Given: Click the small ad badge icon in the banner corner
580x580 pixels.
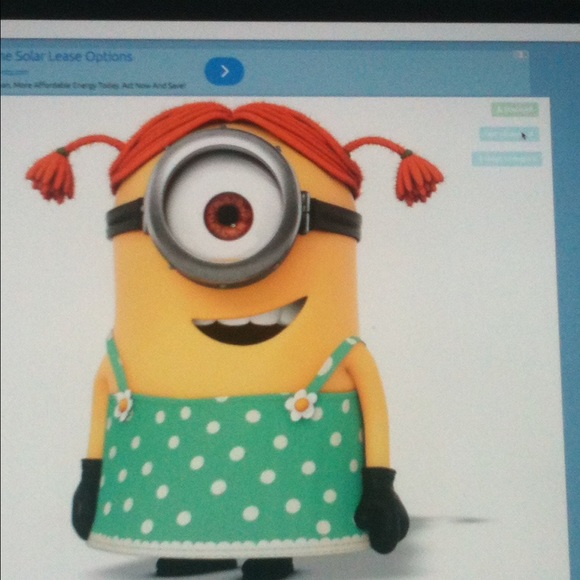Looking at the screenshot, I should click(521, 55).
